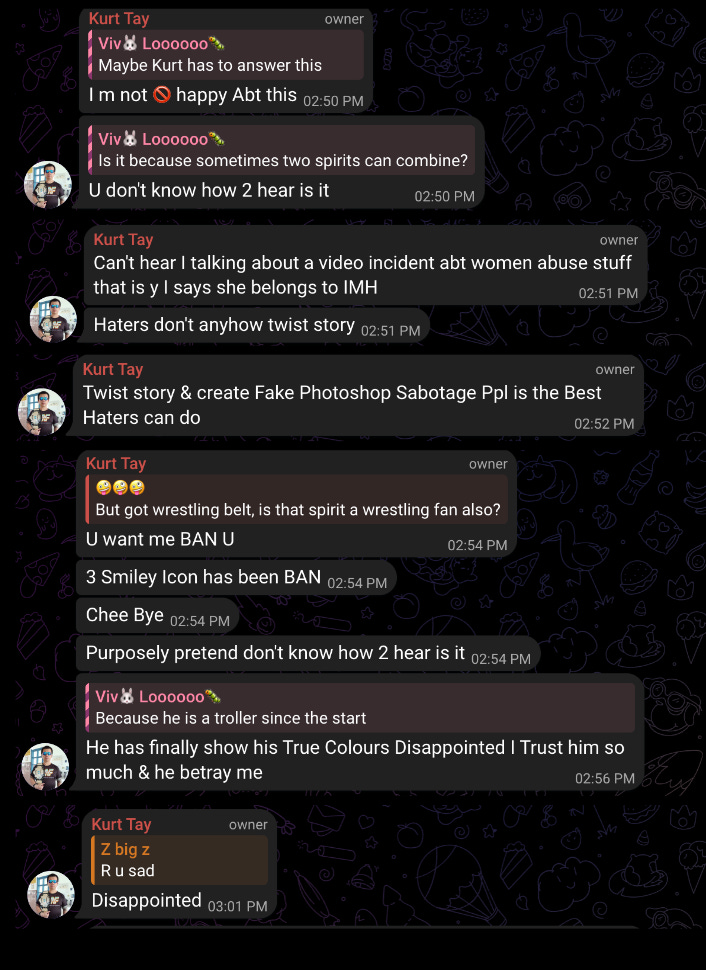Tap Kurt Tay name above 'Z big z' reply
This screenshot has height=970, width=706.
click(121, 824)
